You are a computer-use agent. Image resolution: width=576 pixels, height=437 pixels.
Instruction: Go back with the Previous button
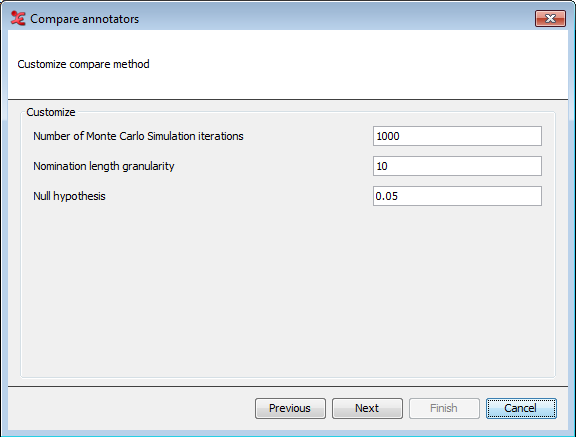[x=290, y=408]
